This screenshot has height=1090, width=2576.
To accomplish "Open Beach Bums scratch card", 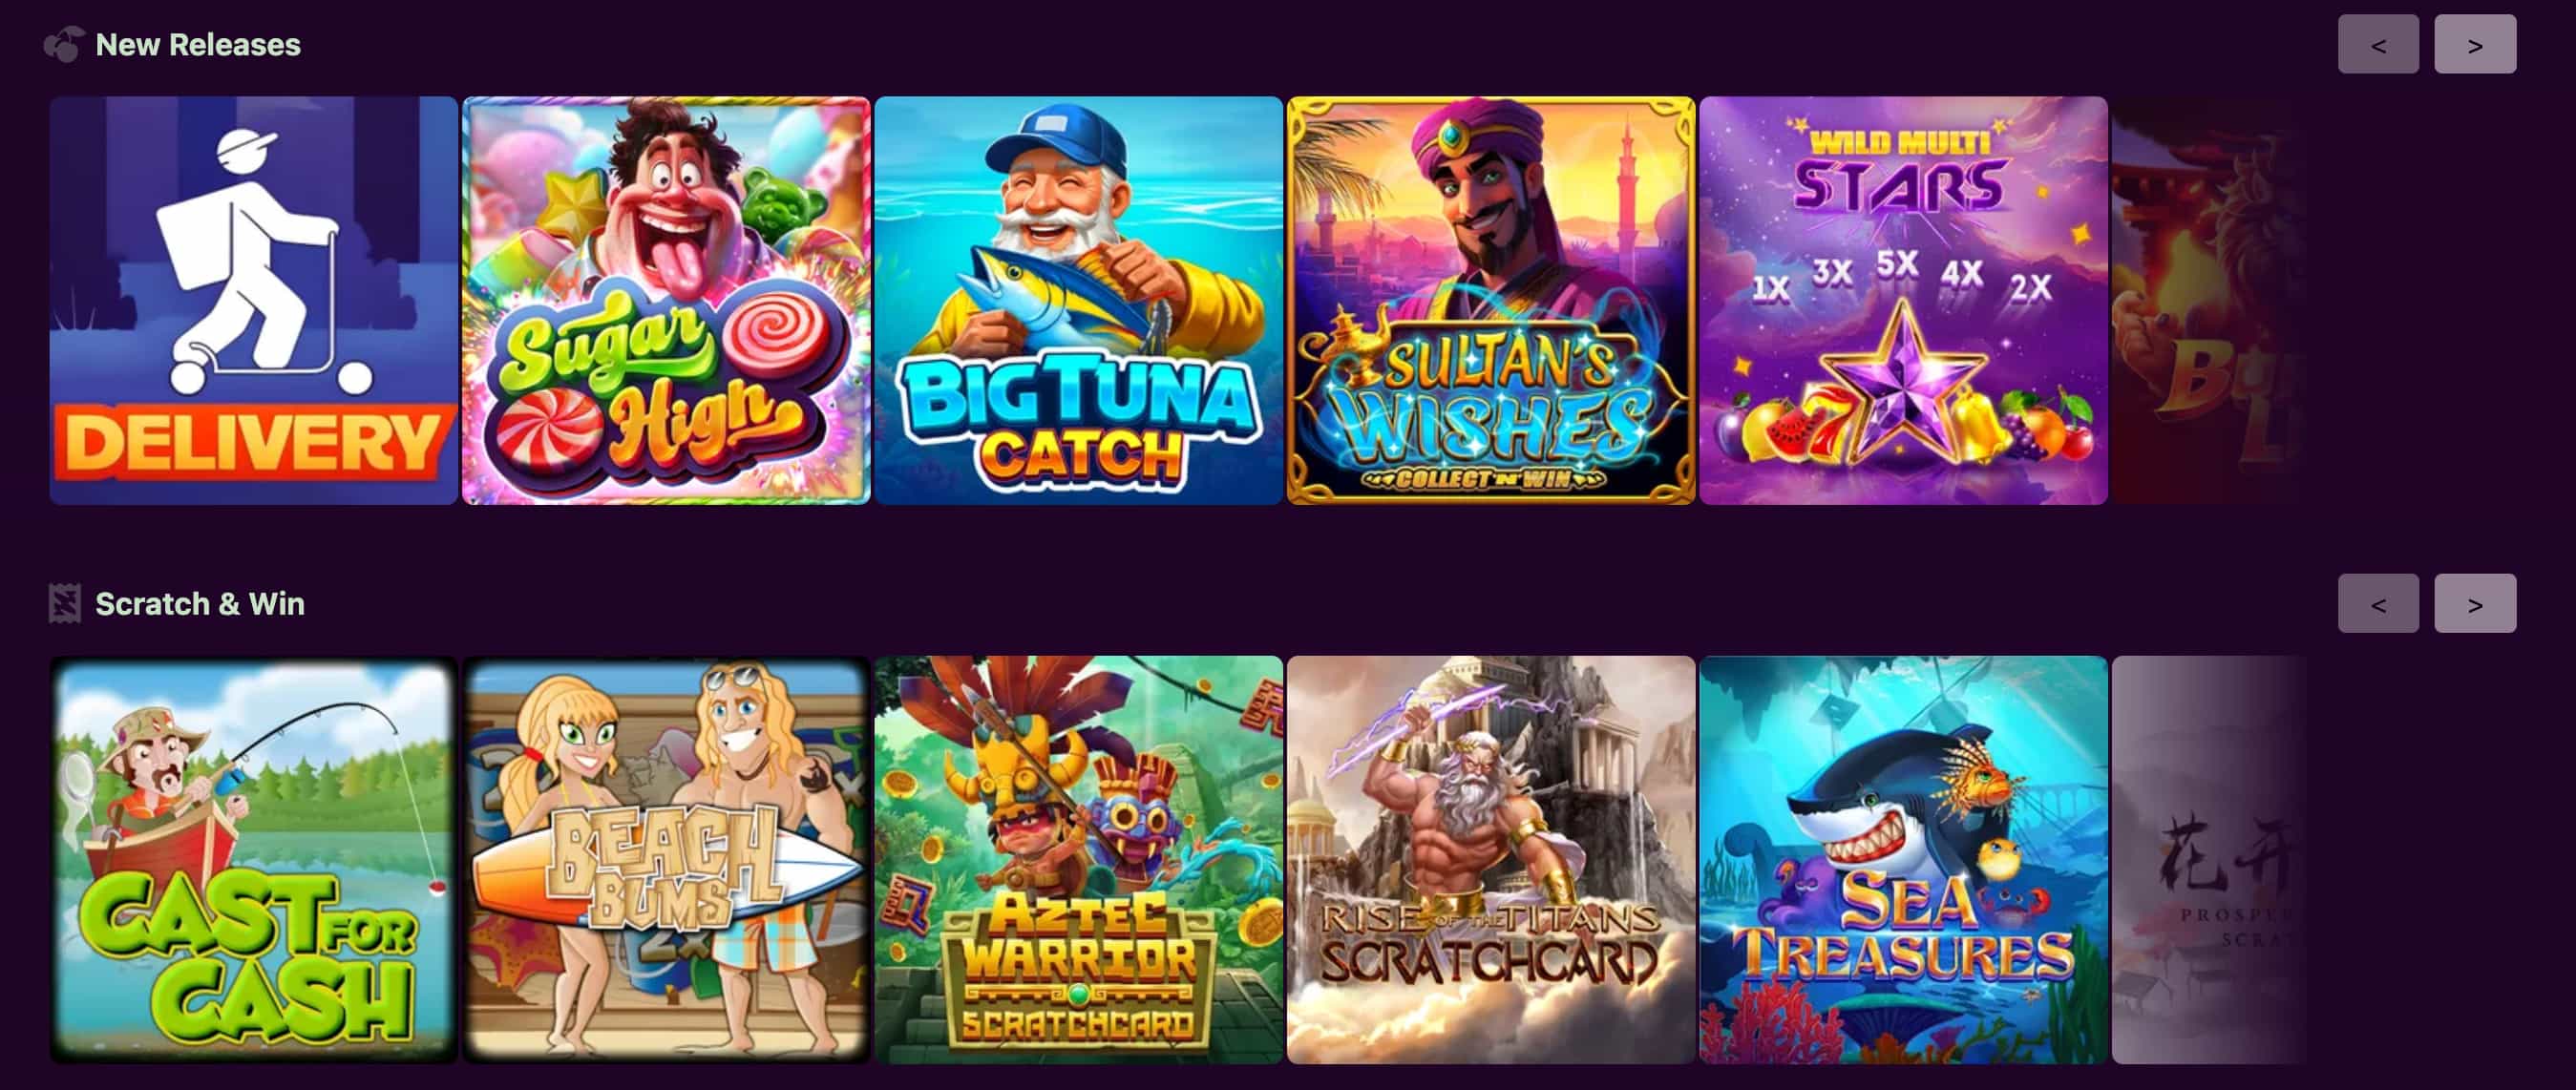I will (x=666, y=860).
